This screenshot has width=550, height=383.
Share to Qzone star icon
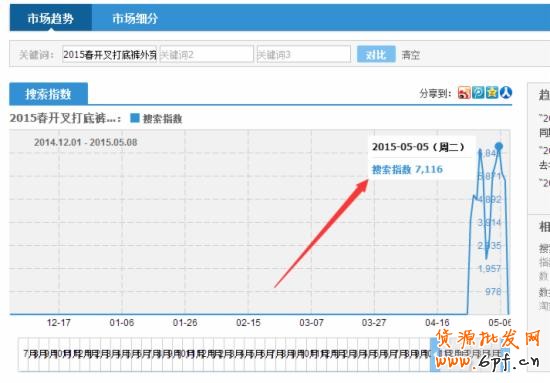pyautogui.click(x=492, y=93)
